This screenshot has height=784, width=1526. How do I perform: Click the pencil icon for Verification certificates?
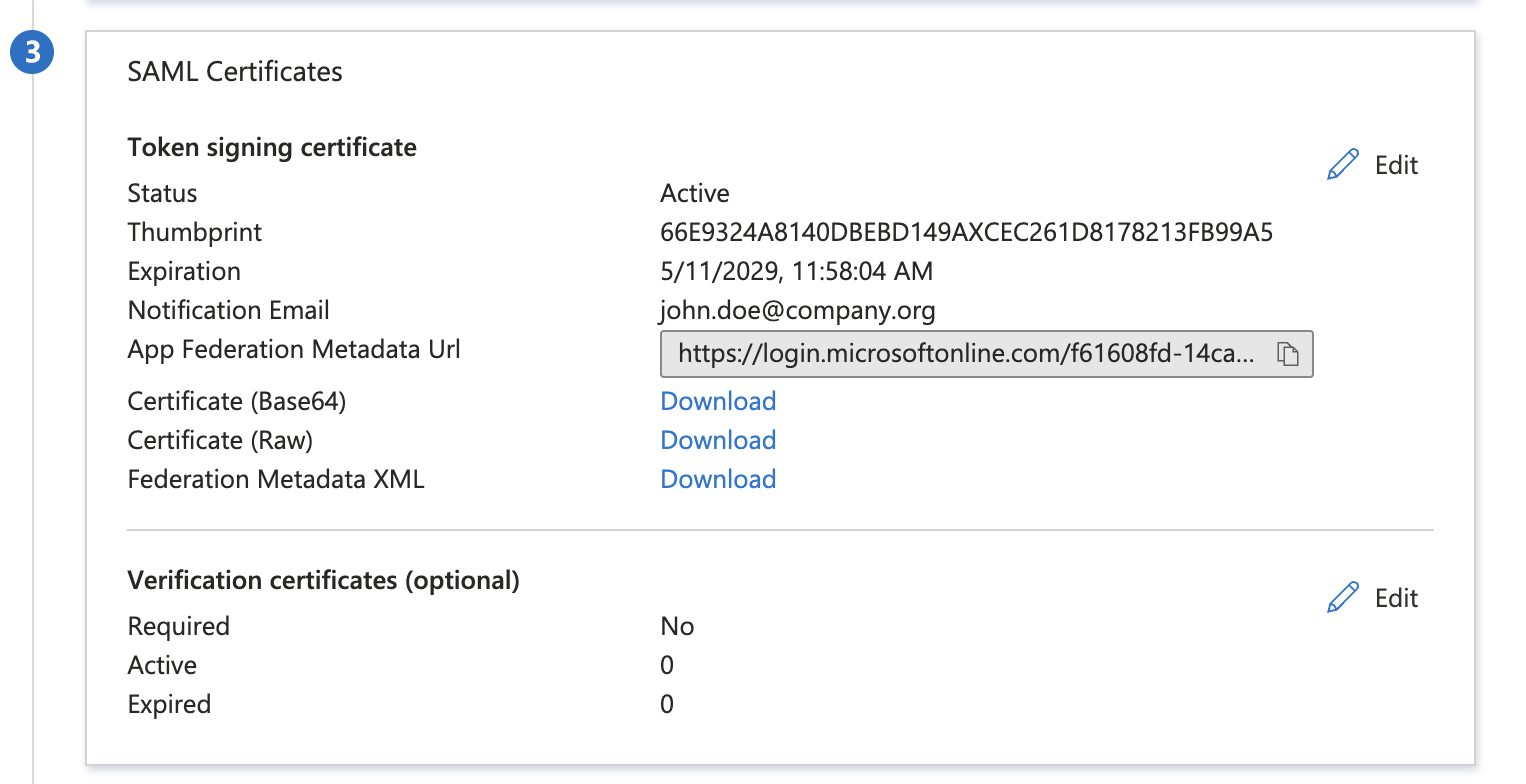1343,598
